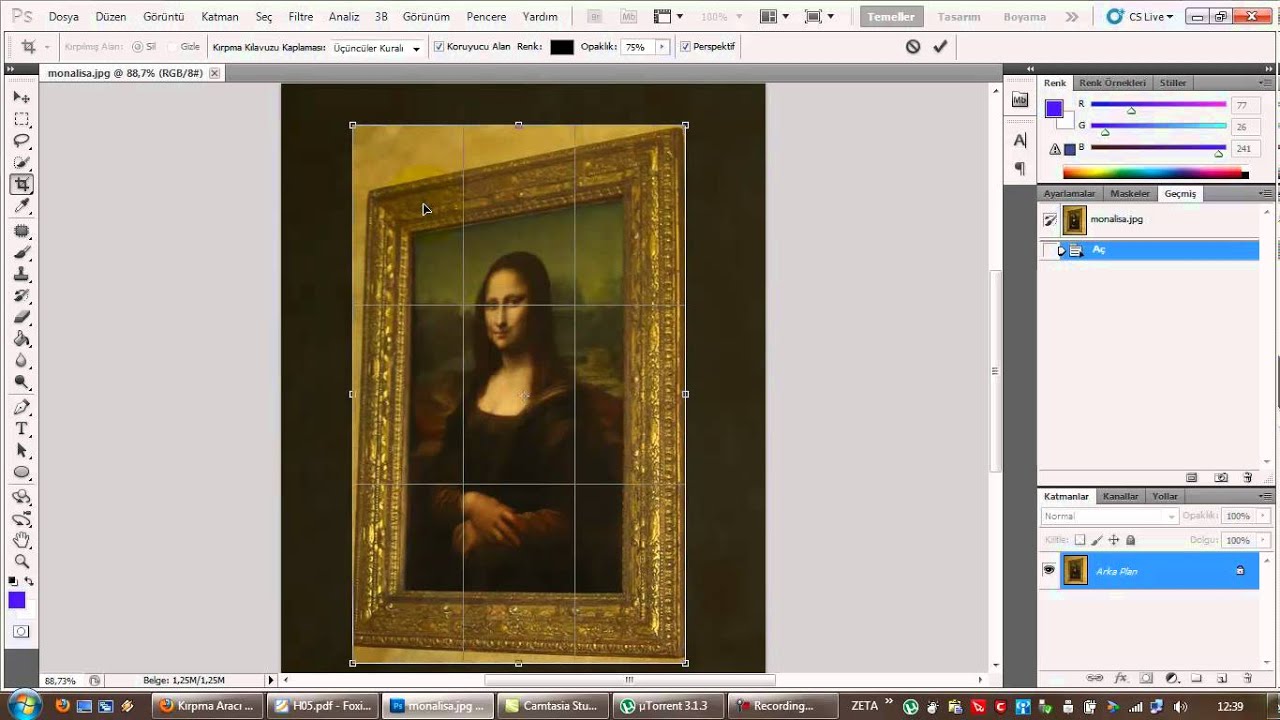Switch to the Kanallar tab

point(1120,496)
